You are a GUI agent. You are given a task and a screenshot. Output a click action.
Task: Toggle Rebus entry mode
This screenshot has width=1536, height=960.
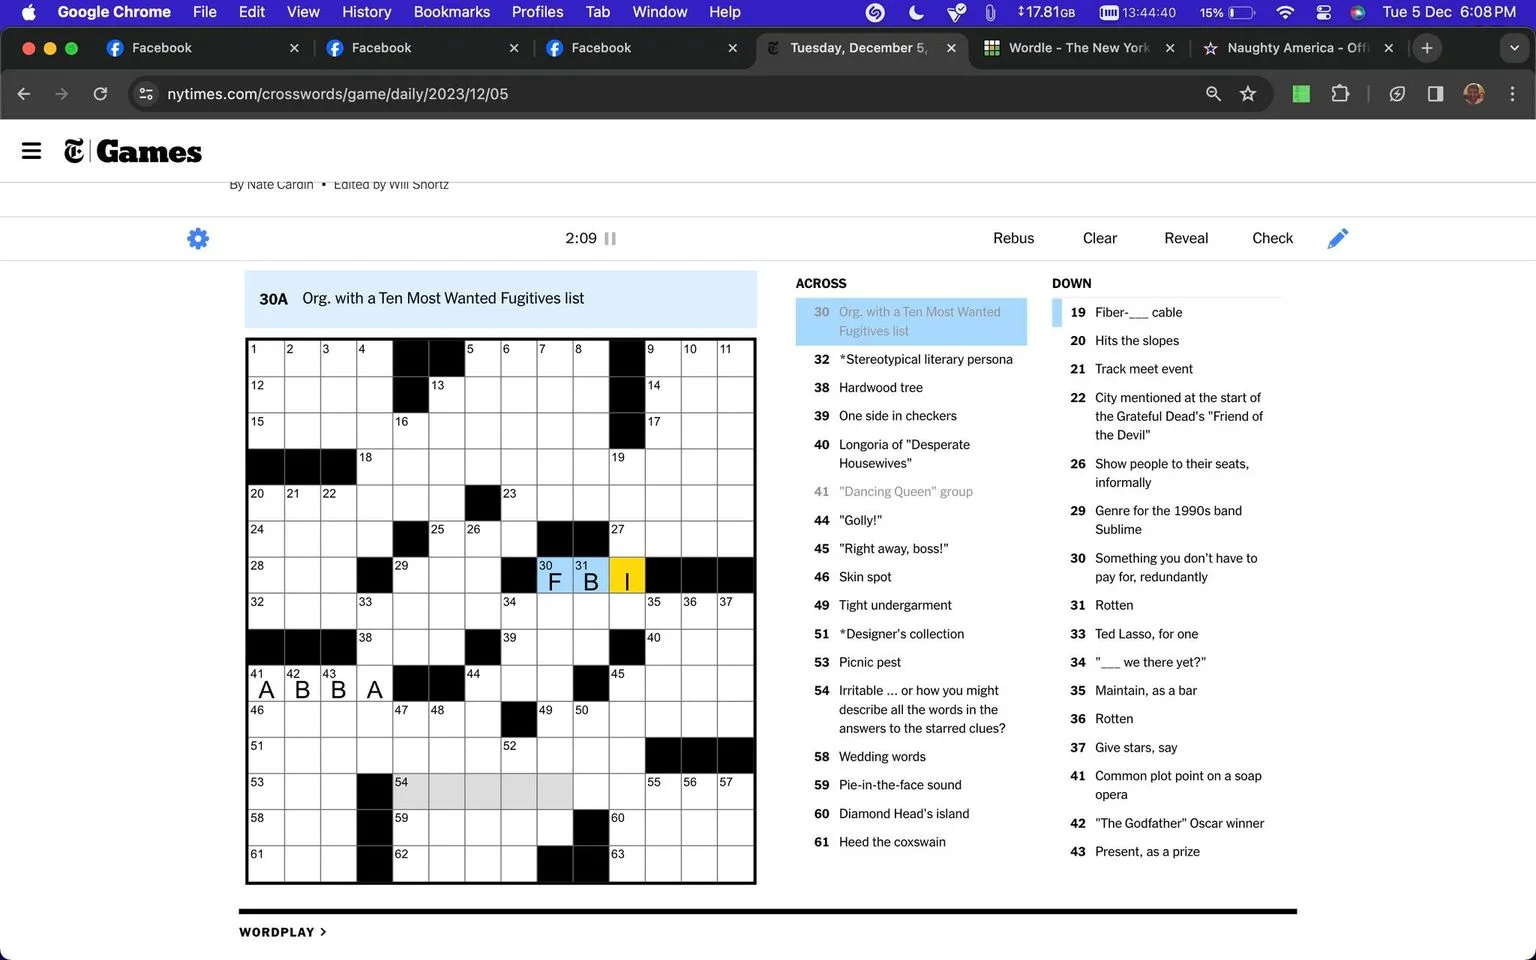pos(1013,238)
